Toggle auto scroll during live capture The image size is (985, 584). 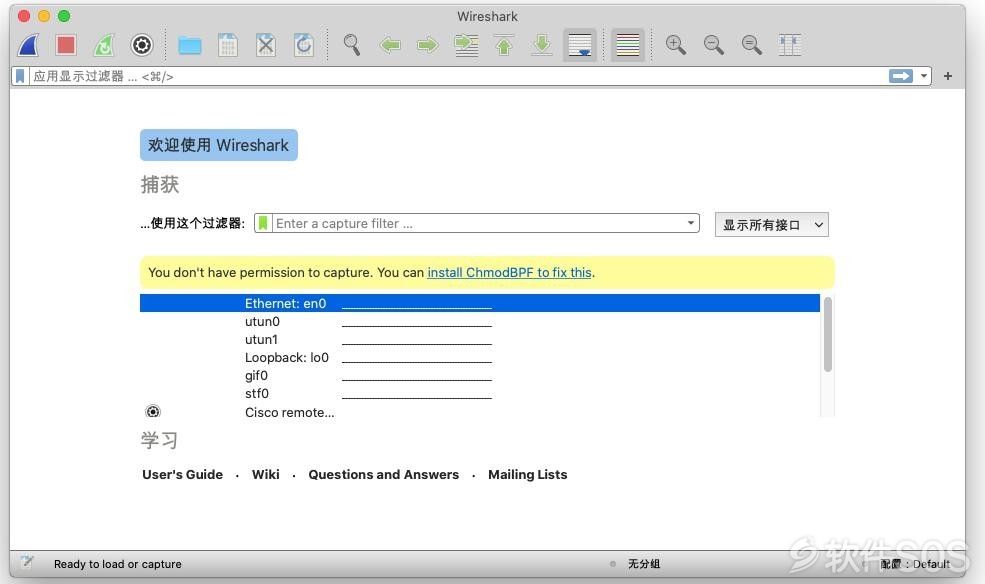click(x=580, y=45)
